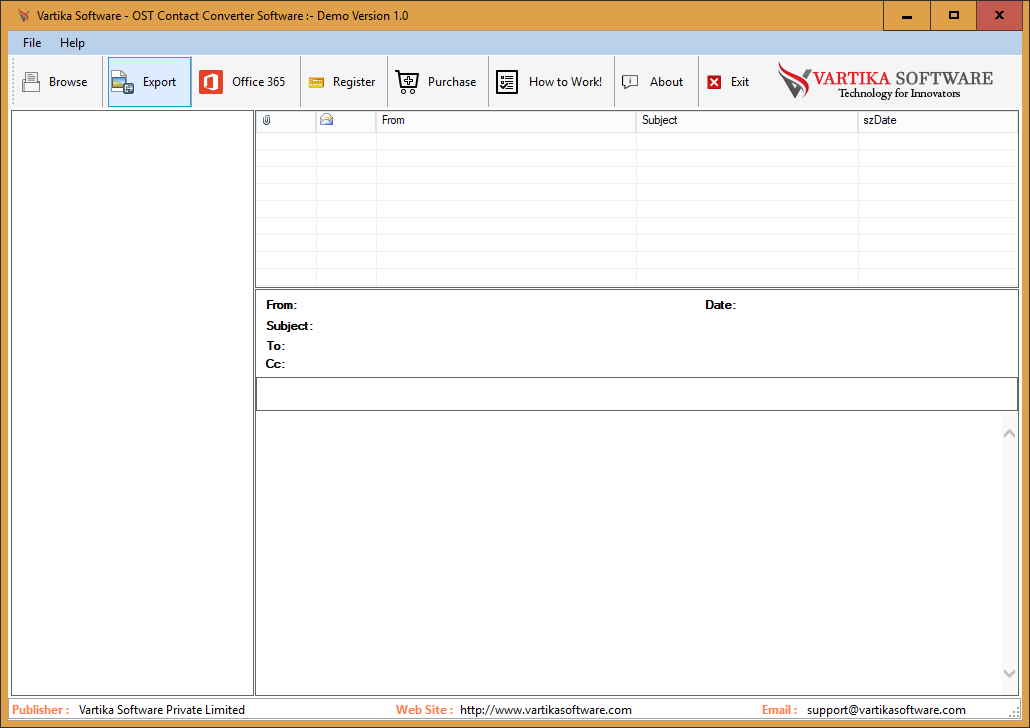Click the red Office 365 logo icon
The image size is (1030, 728).
pyautogui.click(x=211, y=82)
